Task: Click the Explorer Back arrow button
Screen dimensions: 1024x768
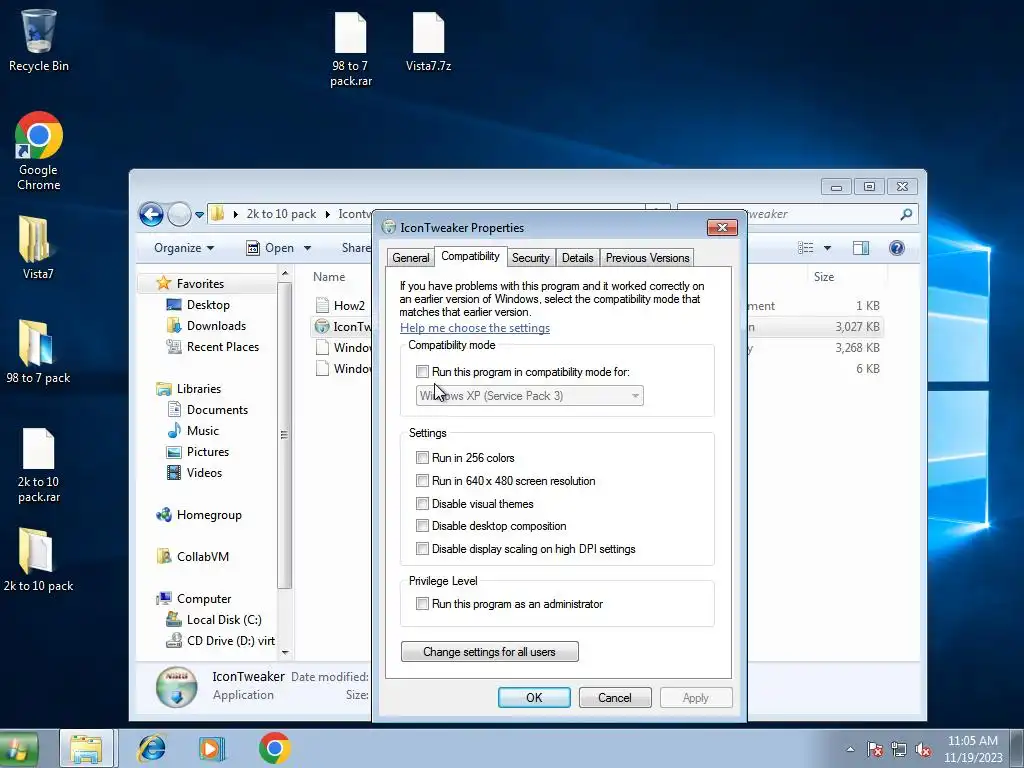Action: pos(151,214)
